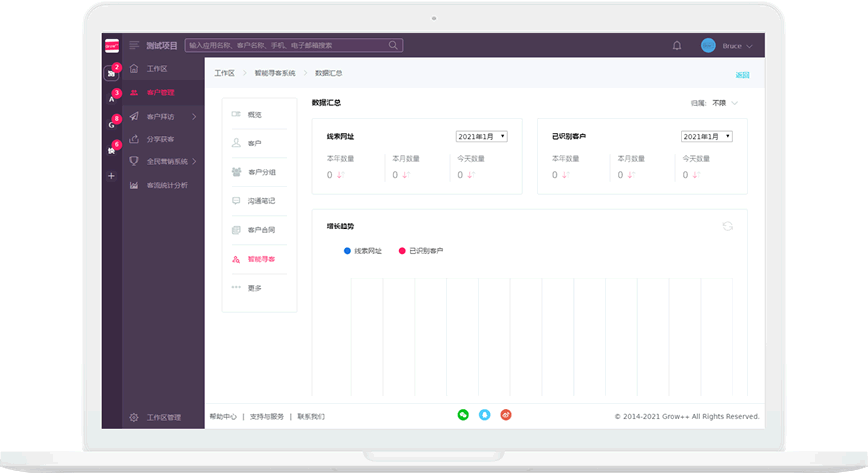Screen dimensions: 868x473
Task: Click the notification bell icon
Action: pos(677,46)
